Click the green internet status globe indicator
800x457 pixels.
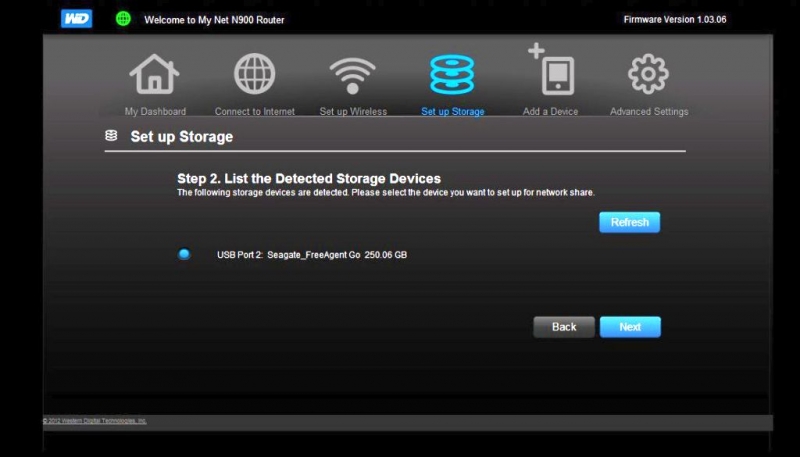pos(123,19)
